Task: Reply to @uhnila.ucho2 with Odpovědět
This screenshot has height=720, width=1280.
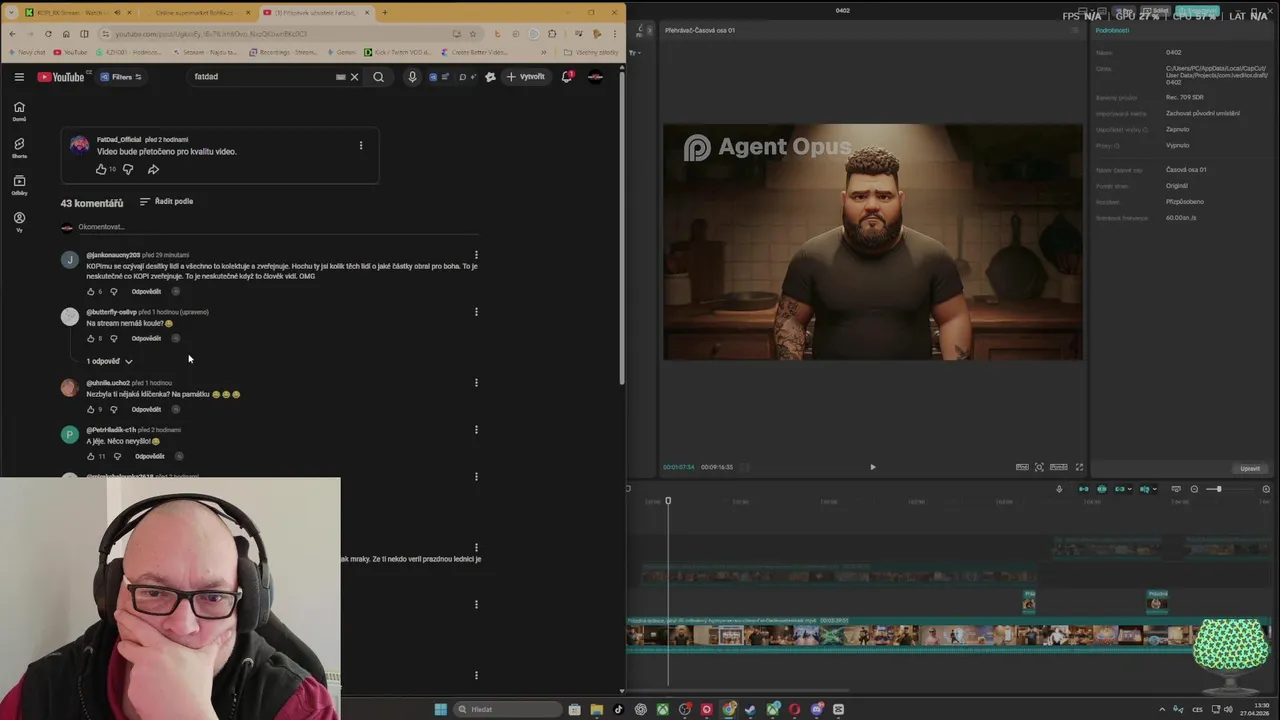Action: (x=146, y=409)
